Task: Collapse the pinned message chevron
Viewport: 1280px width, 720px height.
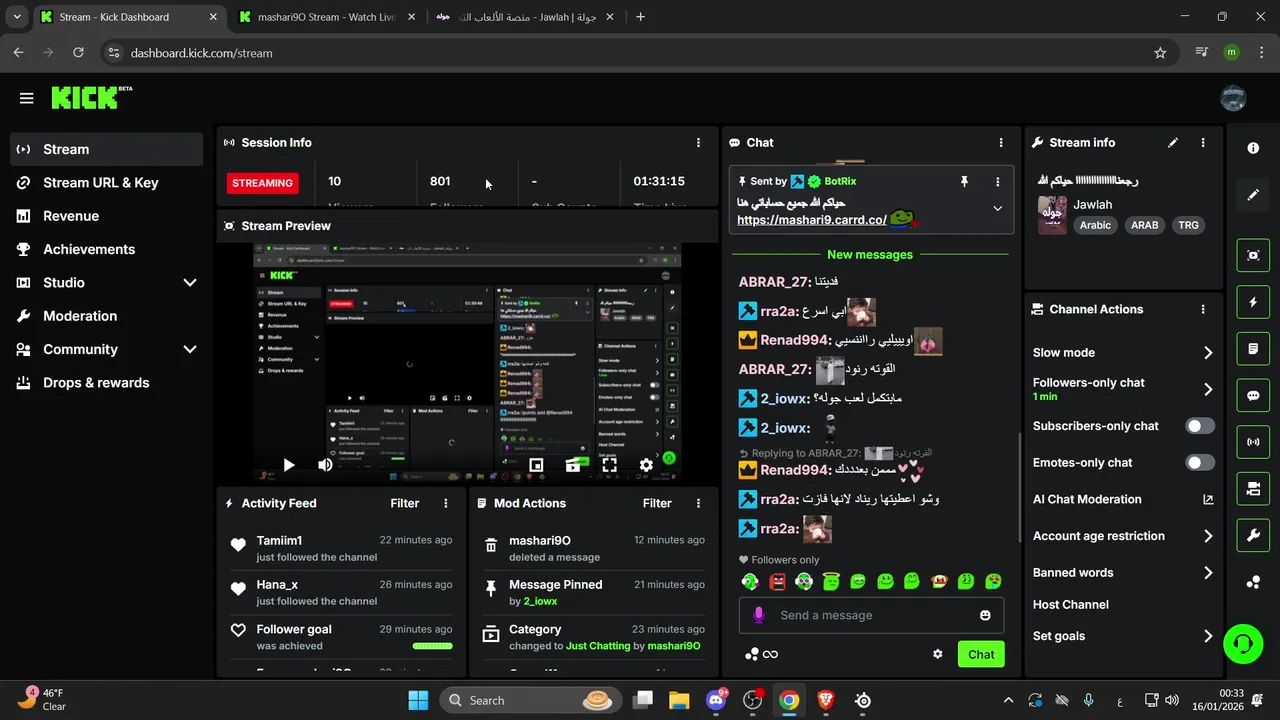Action: tap(997, 209)
